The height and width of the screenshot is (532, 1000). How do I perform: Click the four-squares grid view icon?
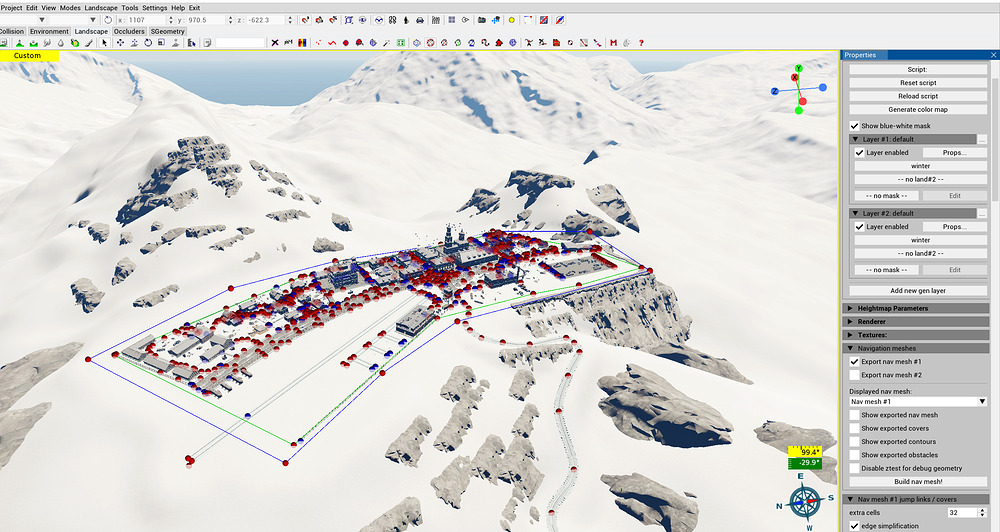[452, 20]
